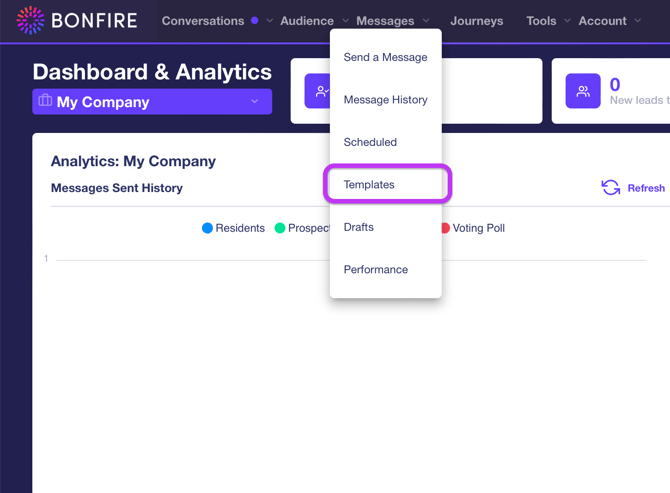This screenshot has width=670, height=493.
Task: Click the Bonfire logo icon
Action: tap(31, 20)
